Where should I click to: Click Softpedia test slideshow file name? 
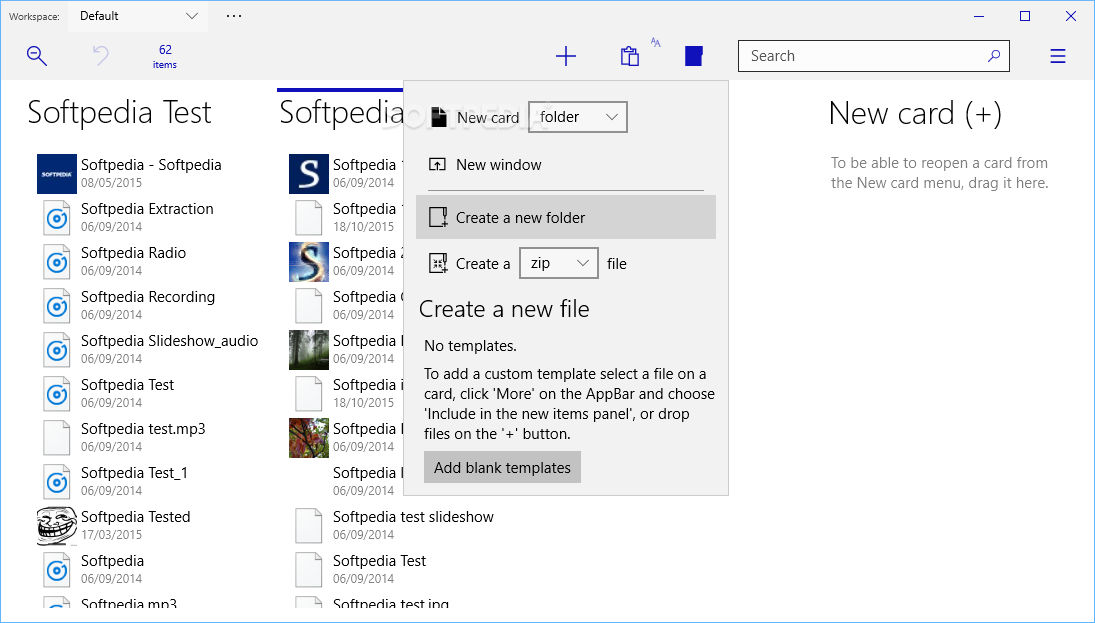(413, 517)
